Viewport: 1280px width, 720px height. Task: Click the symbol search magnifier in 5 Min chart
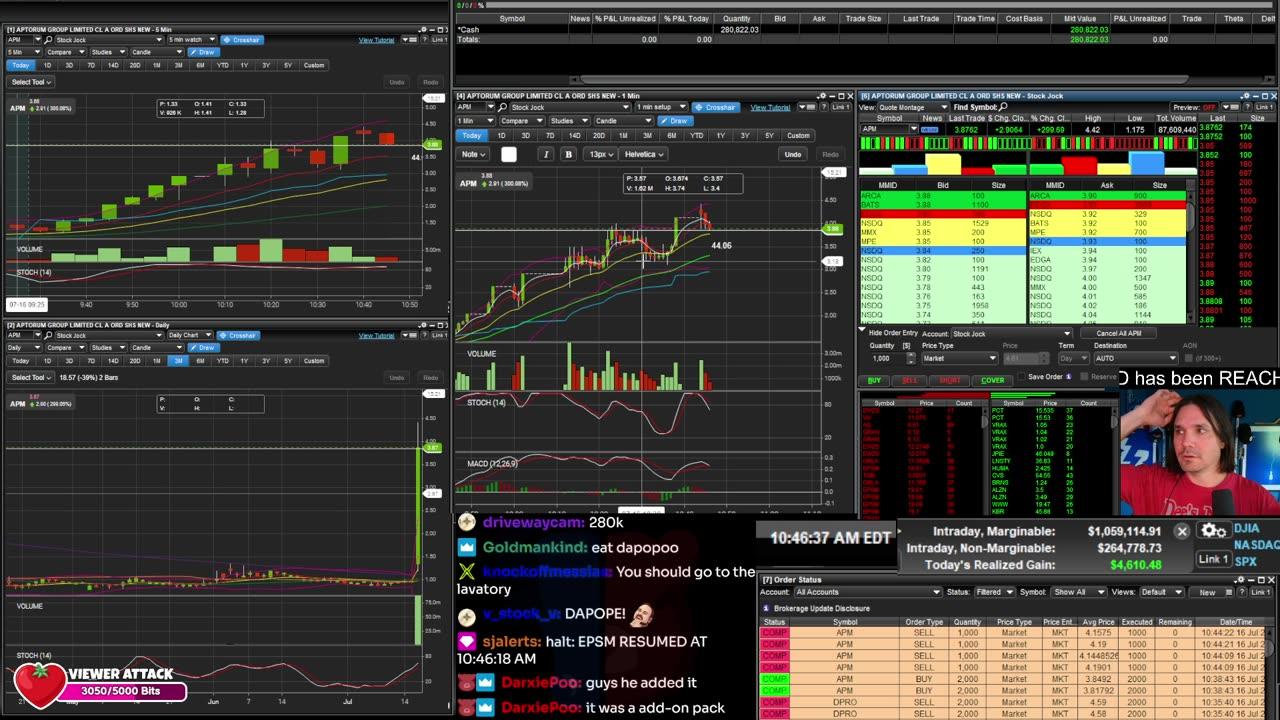tap(48, 40)
